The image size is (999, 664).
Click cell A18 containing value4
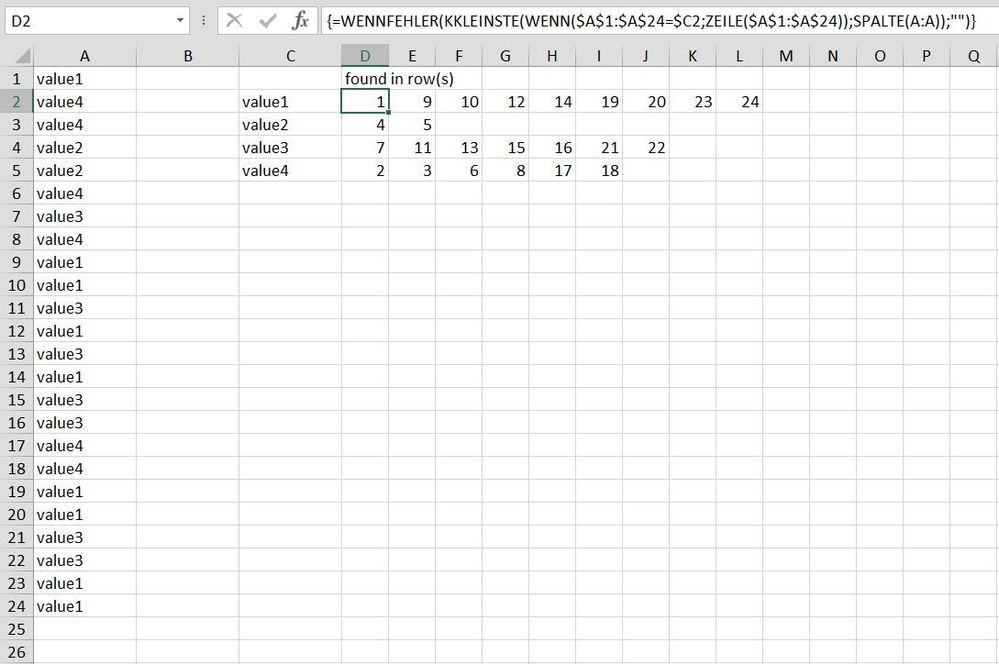click(x=85, y=469)
